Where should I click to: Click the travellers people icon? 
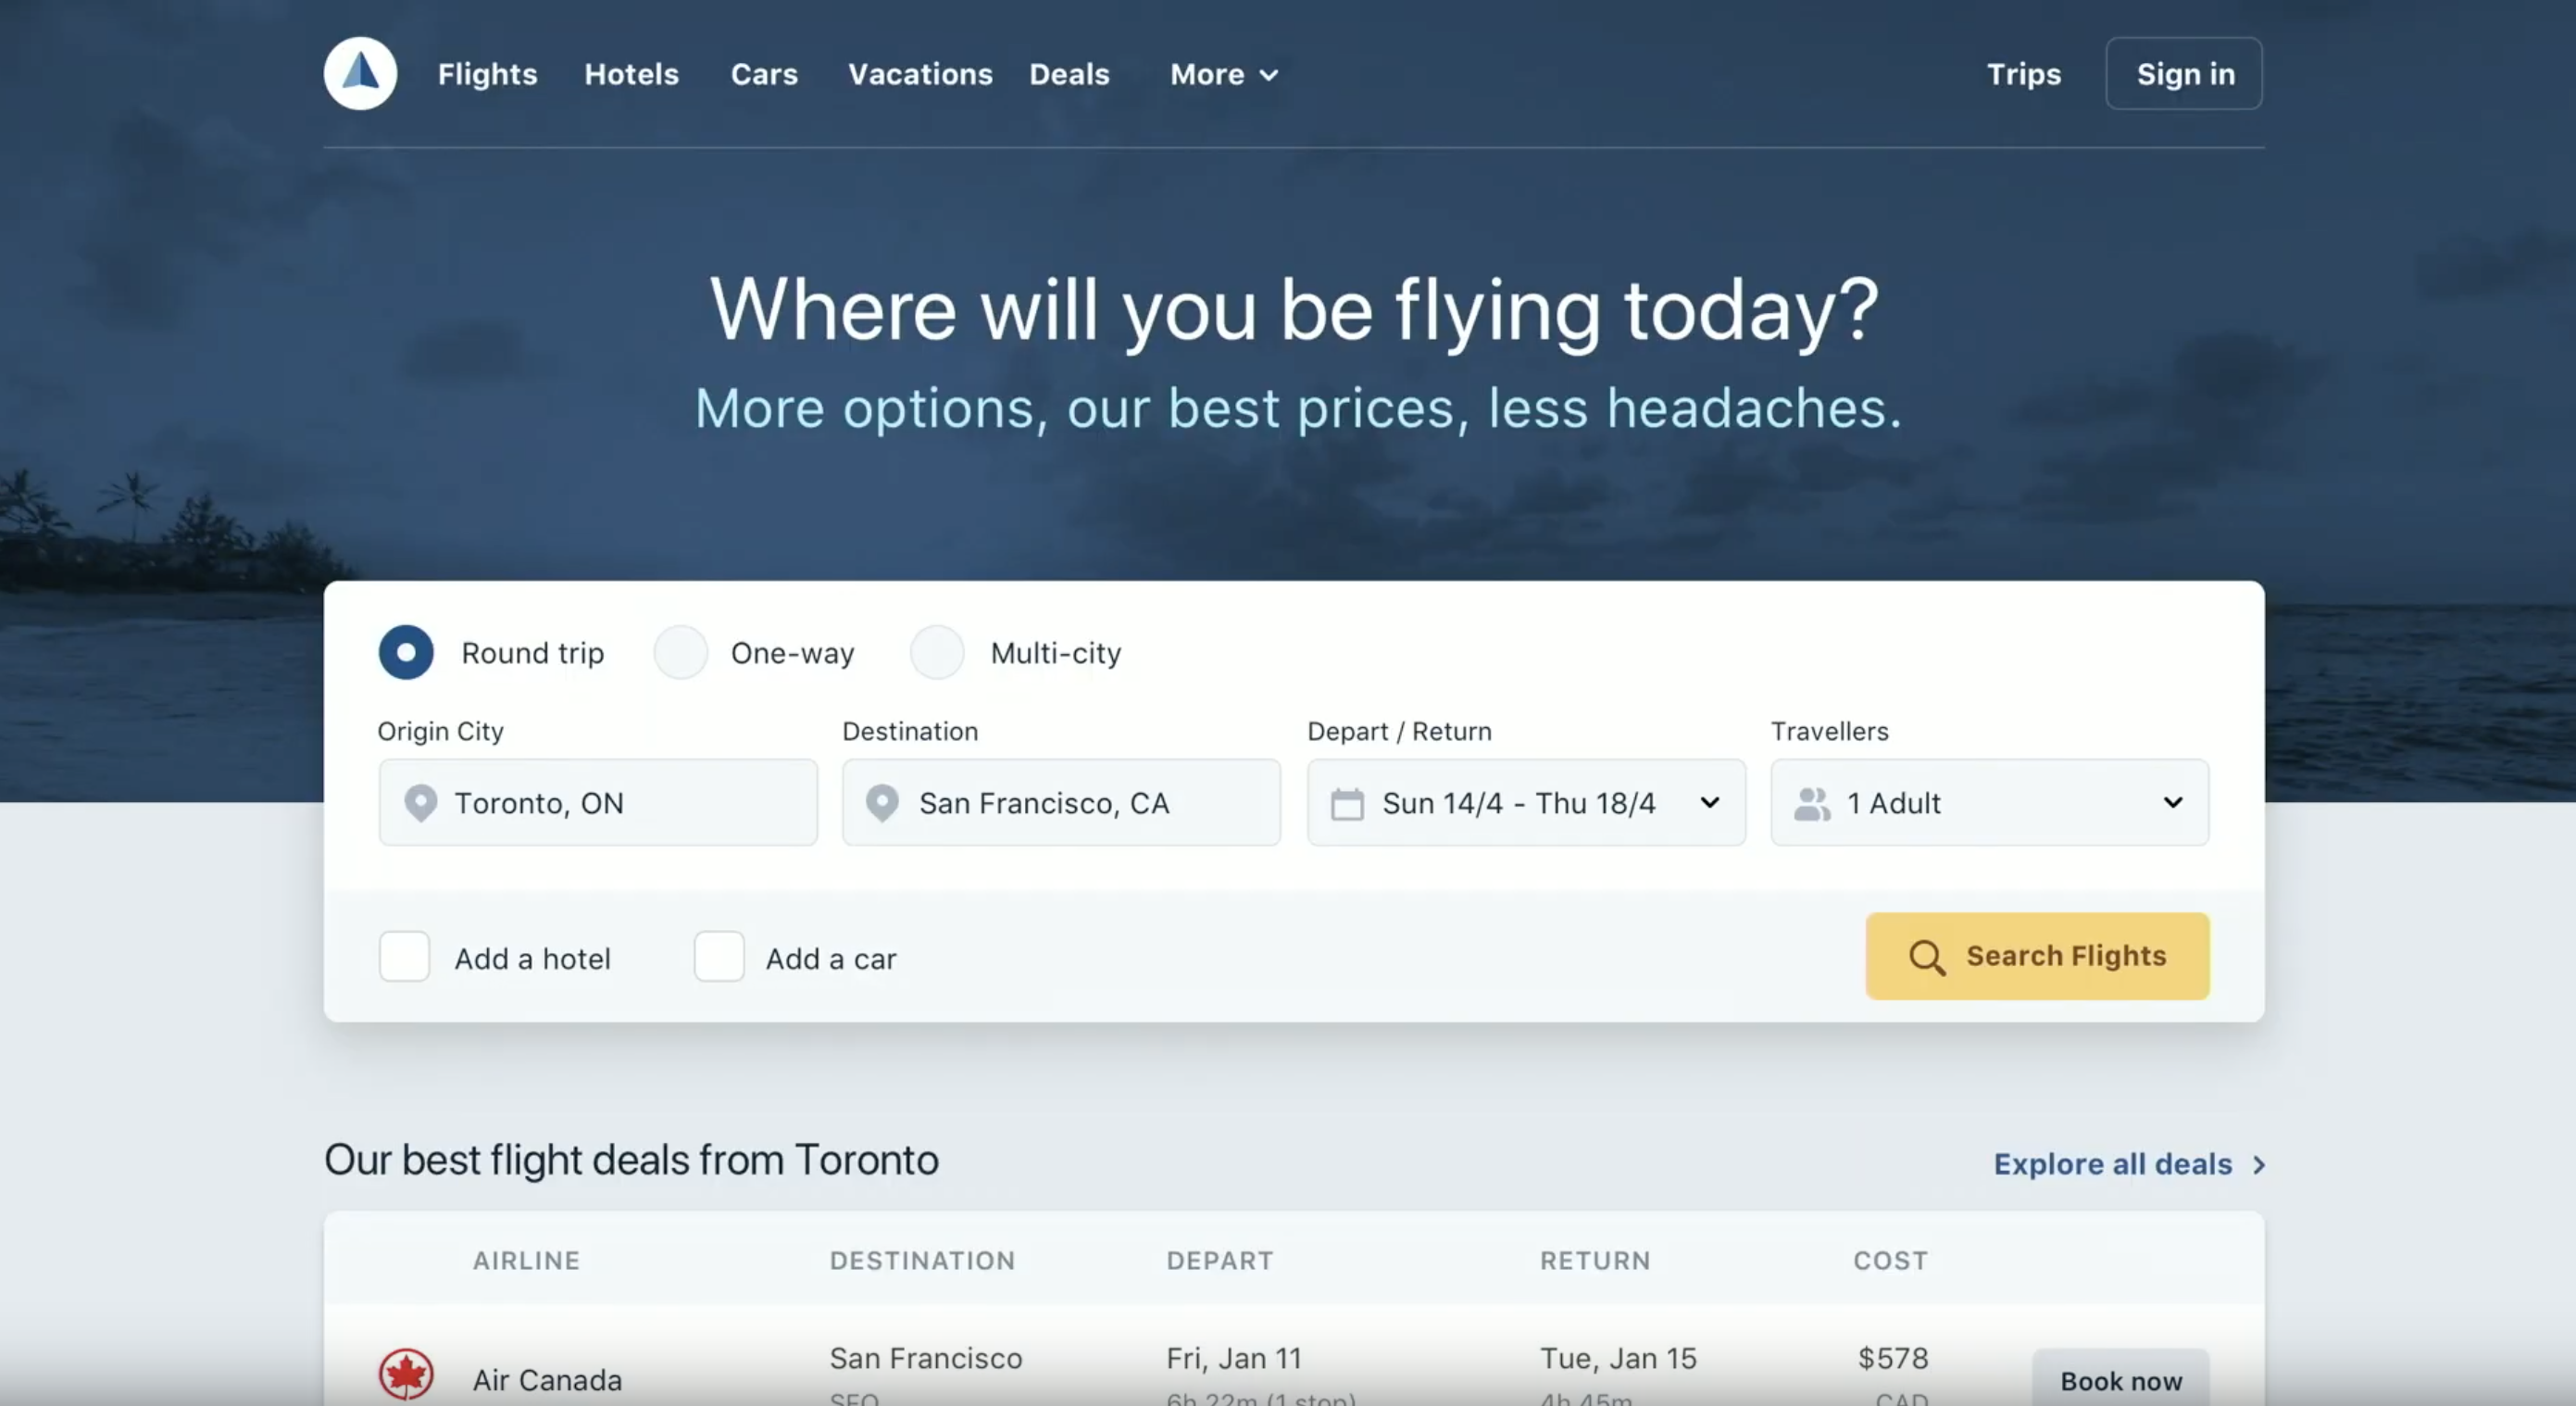(x=1811, y=804)
